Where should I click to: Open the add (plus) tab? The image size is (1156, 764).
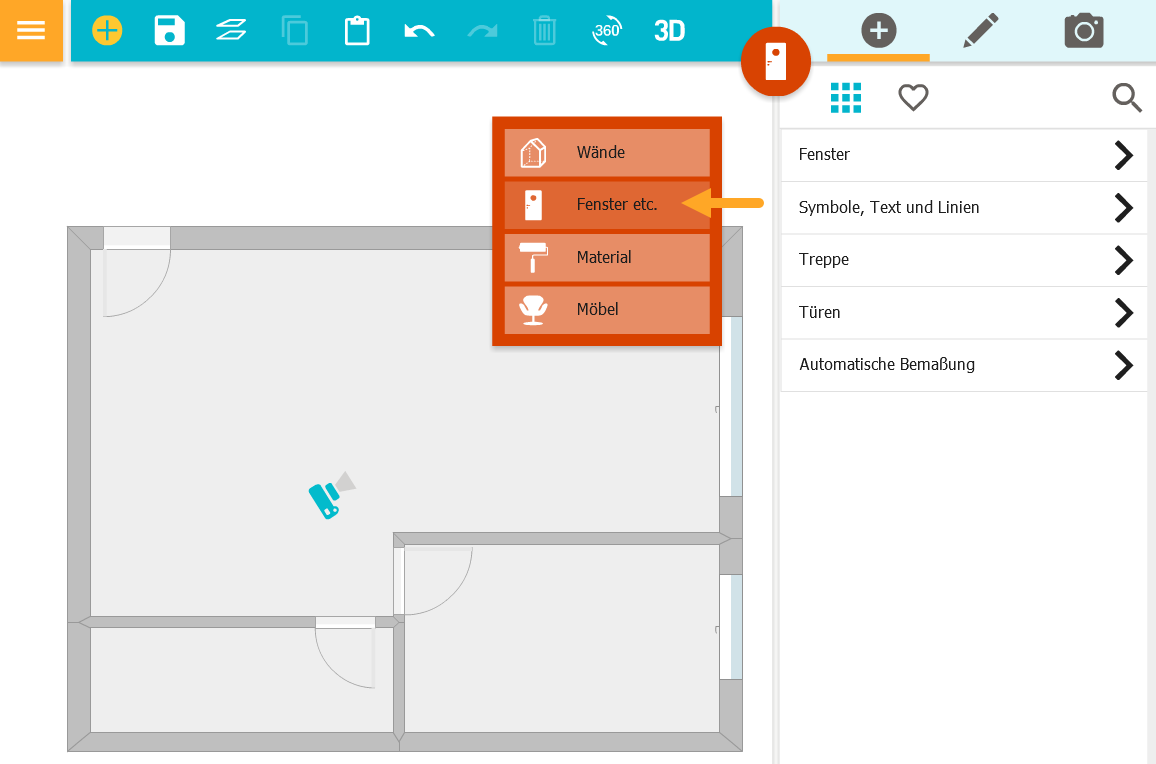879,30
